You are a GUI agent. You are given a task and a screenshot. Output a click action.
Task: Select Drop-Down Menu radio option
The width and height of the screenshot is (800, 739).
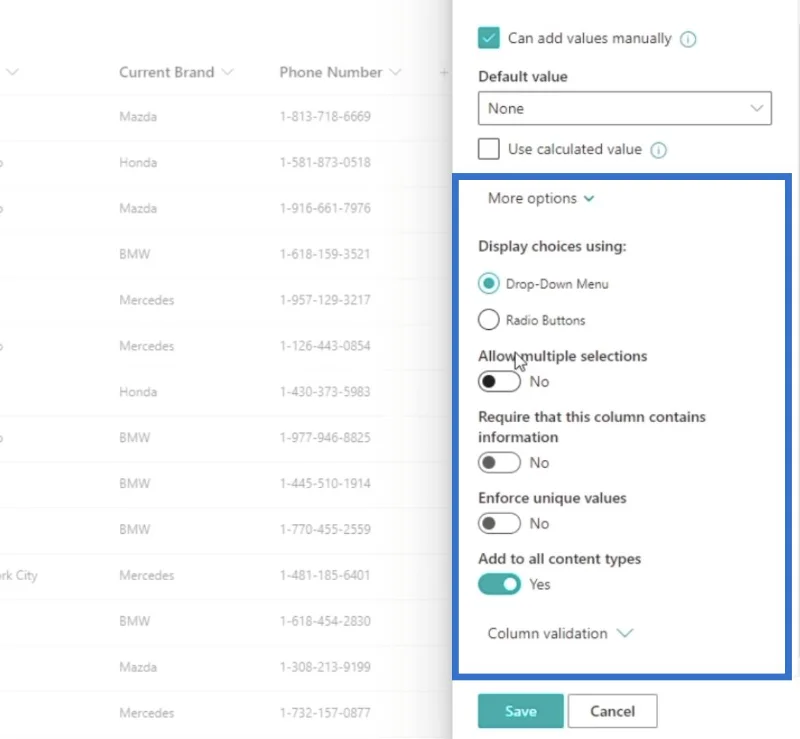pyautogui.click(x=489, y=283)
